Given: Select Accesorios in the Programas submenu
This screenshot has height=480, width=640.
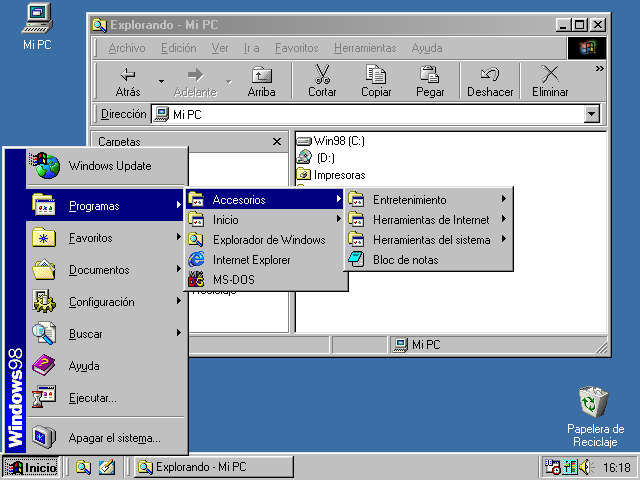Looking at the screenshot, I should (x=265, y=200).
